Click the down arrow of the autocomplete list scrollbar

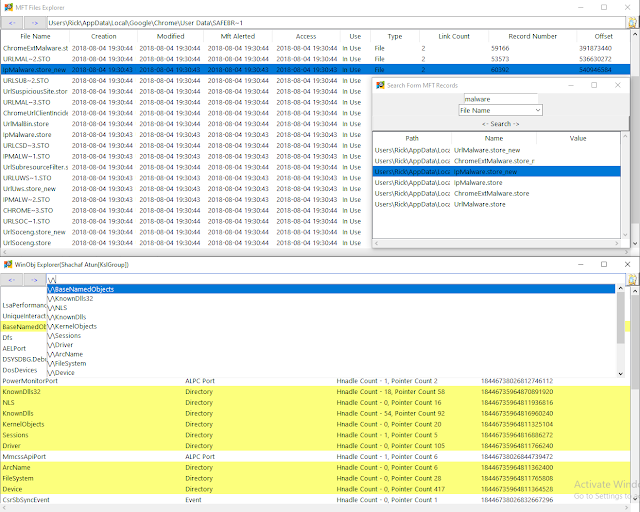pyautogui.click(x=620, y=374)
